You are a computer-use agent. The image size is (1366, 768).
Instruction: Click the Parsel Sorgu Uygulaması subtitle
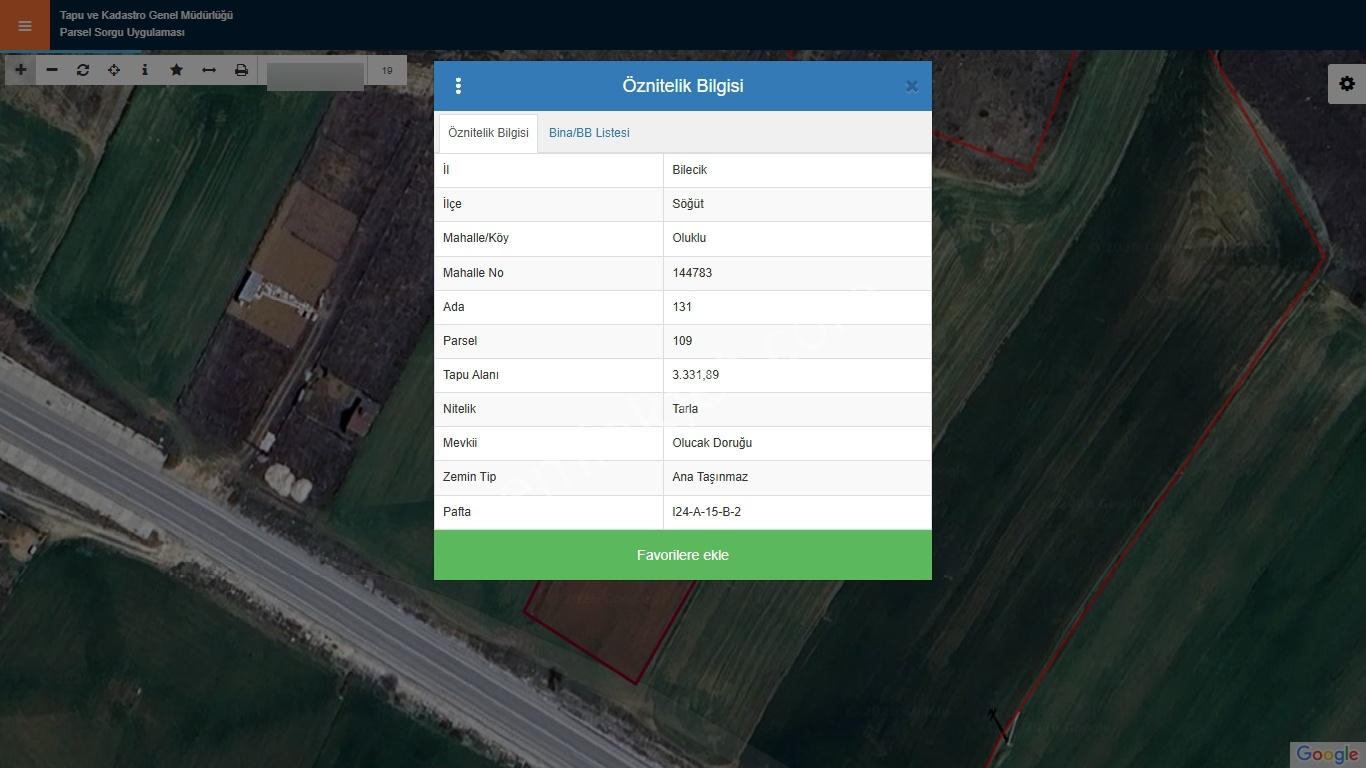[122, 33]
